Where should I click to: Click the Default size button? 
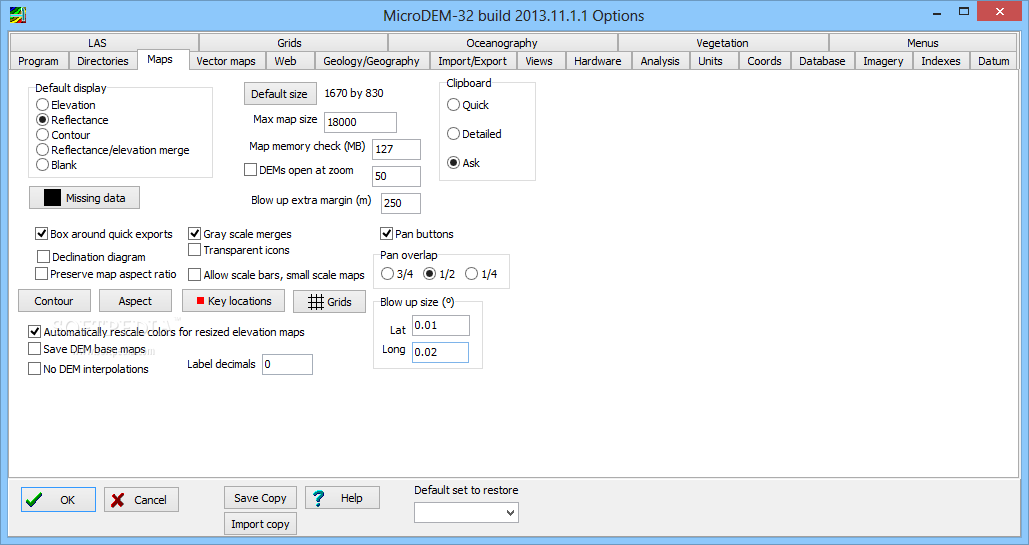280,94
